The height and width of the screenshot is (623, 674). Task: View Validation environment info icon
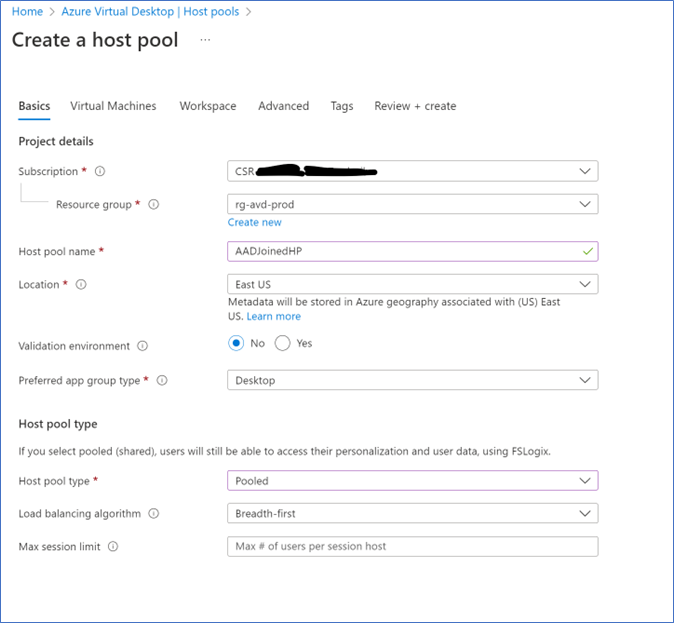pyautogui.click(x=142, y=346)
